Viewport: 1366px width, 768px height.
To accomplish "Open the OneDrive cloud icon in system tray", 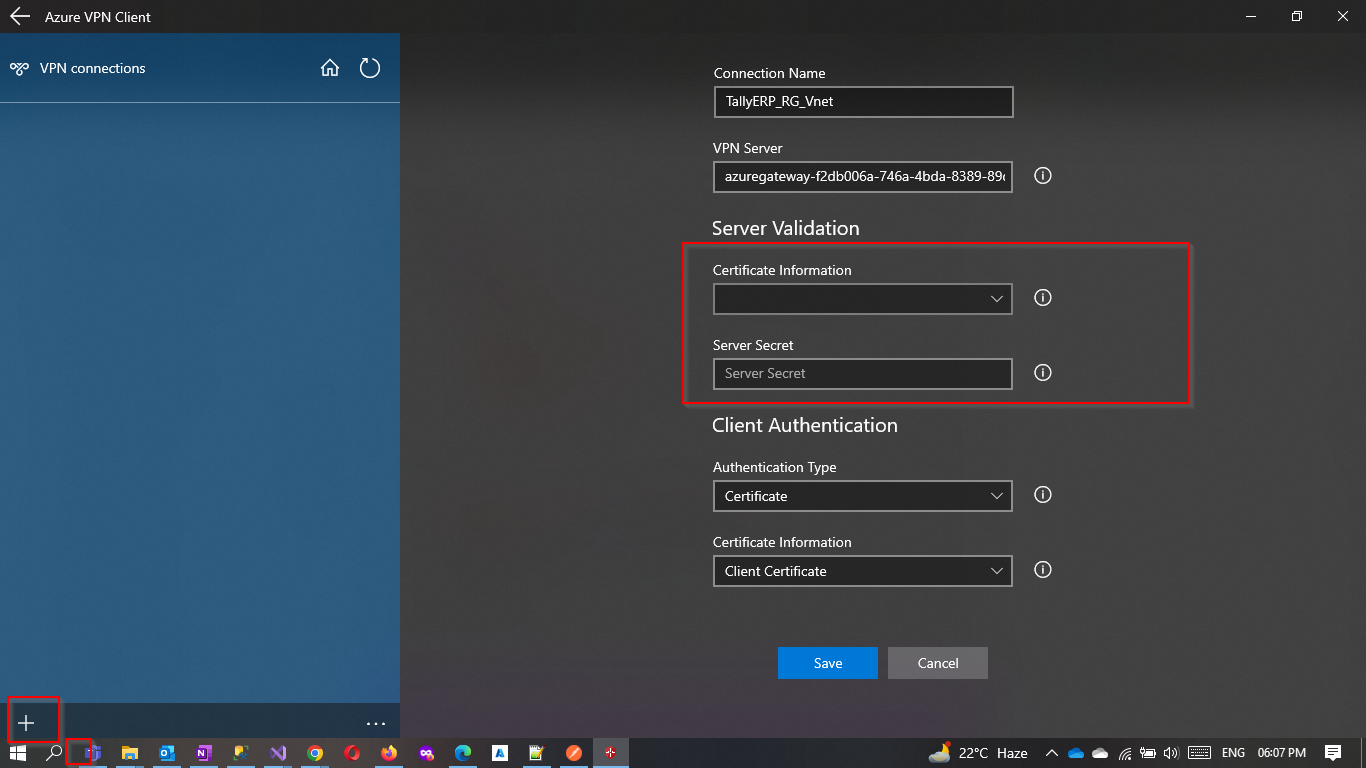I will tap(1075, 753).
